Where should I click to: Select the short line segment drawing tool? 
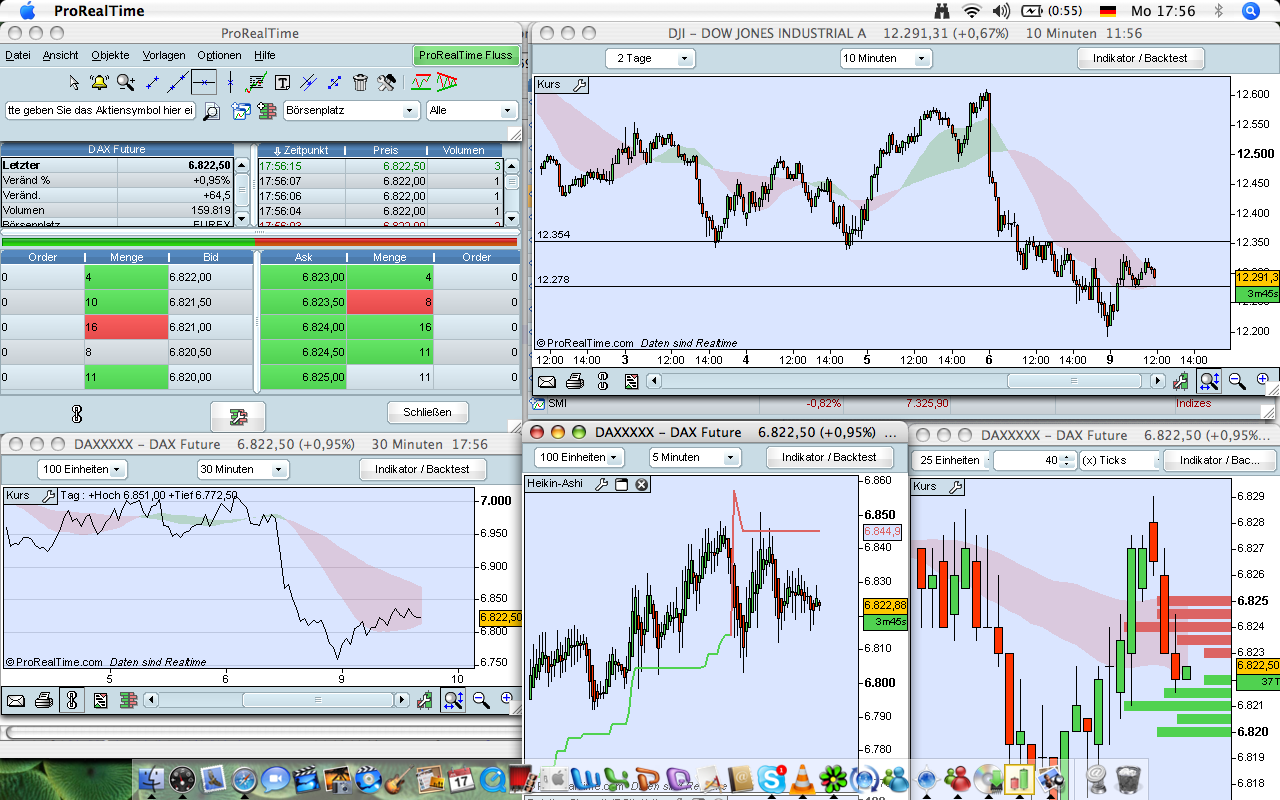152,82
